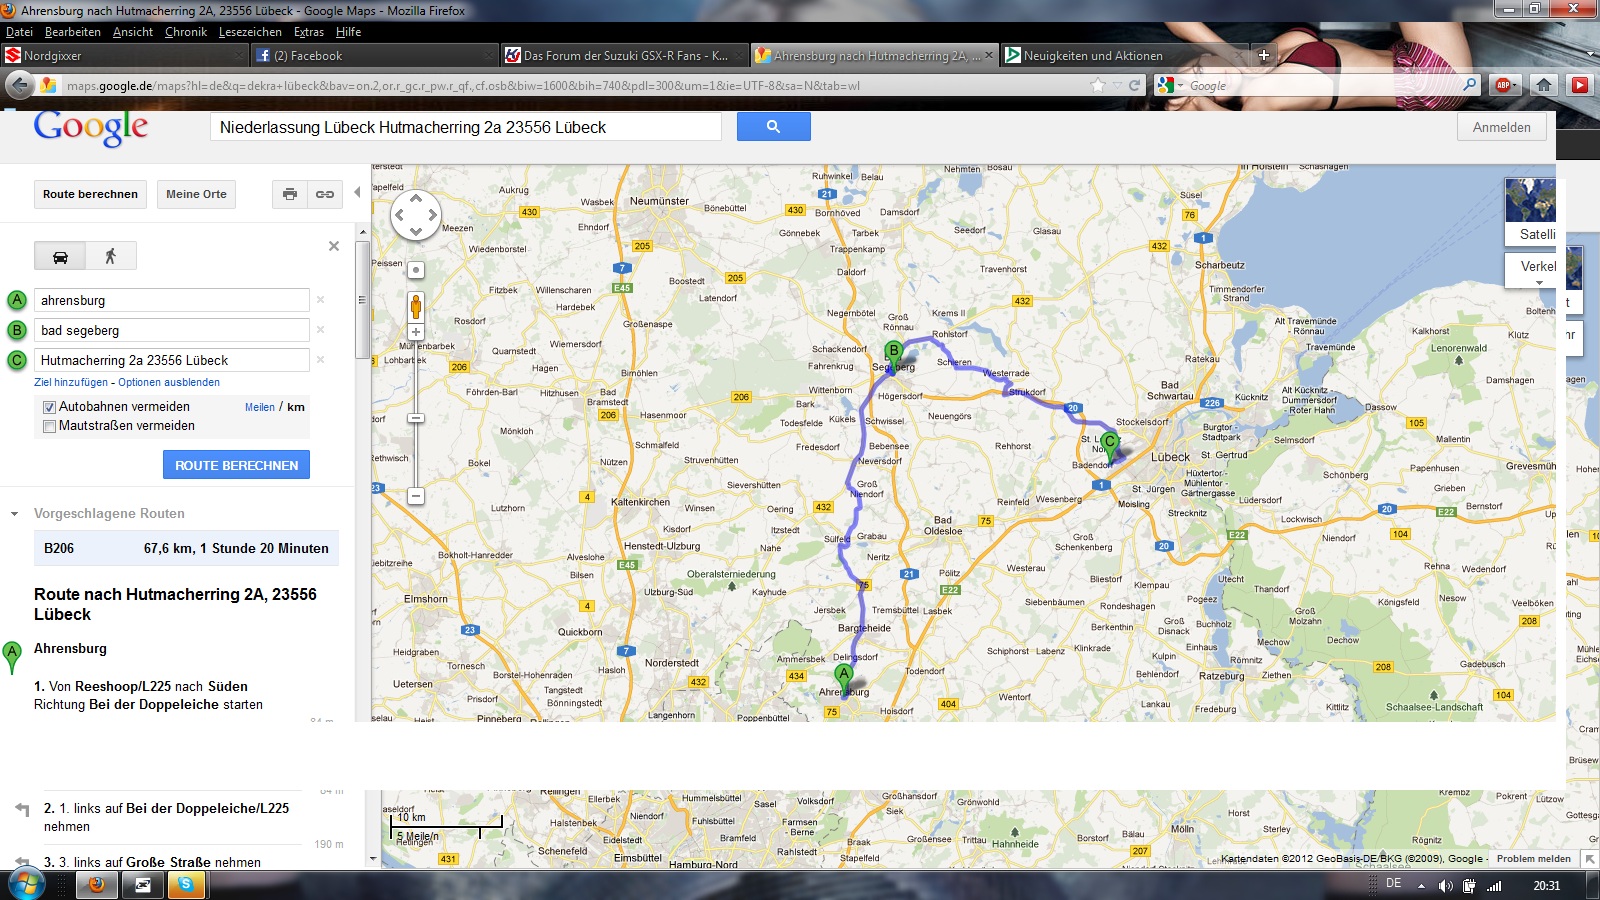Select the car driving mode icon
Viewport: 1600px width, 900px height.
(x=60, y=257)
